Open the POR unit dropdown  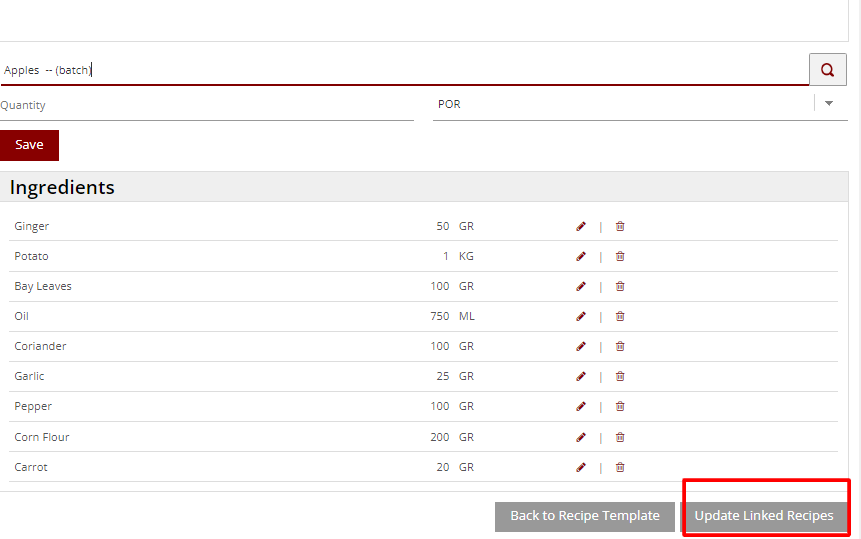[828, 103]
